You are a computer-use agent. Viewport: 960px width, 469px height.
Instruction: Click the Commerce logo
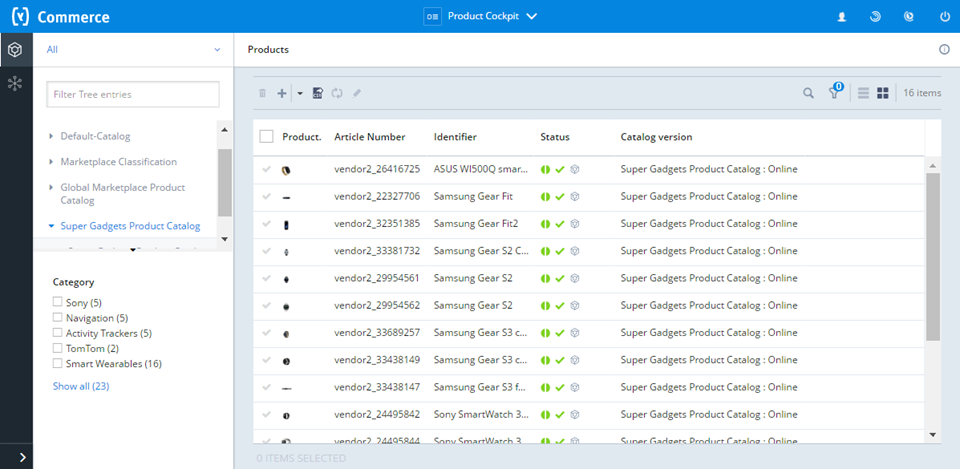coord(61,17)
